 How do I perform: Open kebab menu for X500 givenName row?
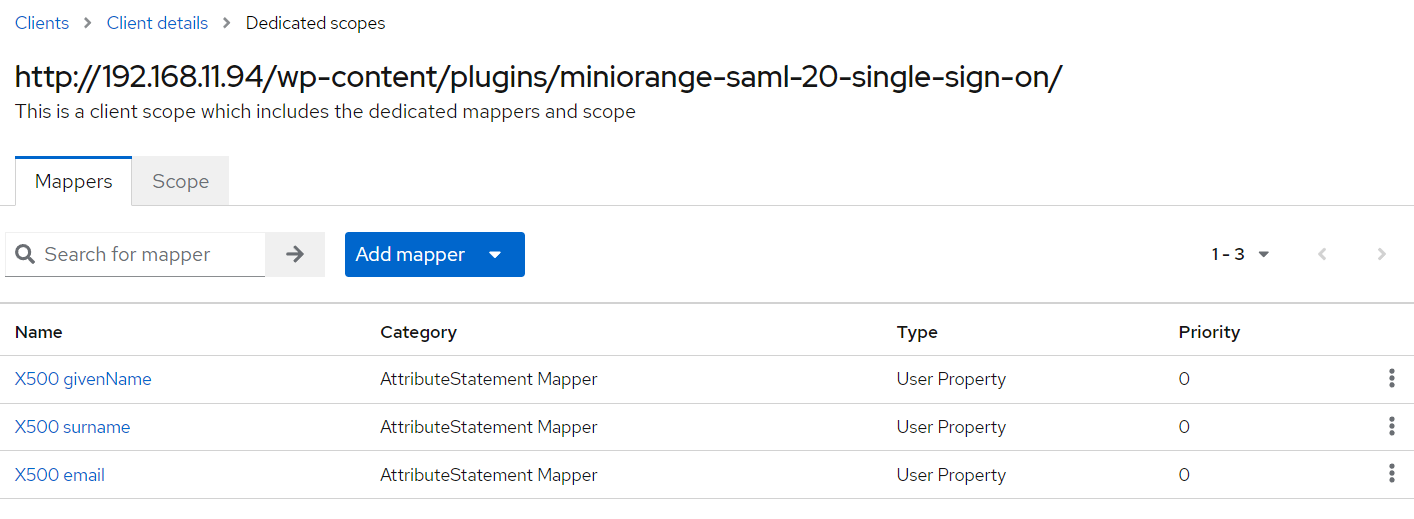(1391, 378)
